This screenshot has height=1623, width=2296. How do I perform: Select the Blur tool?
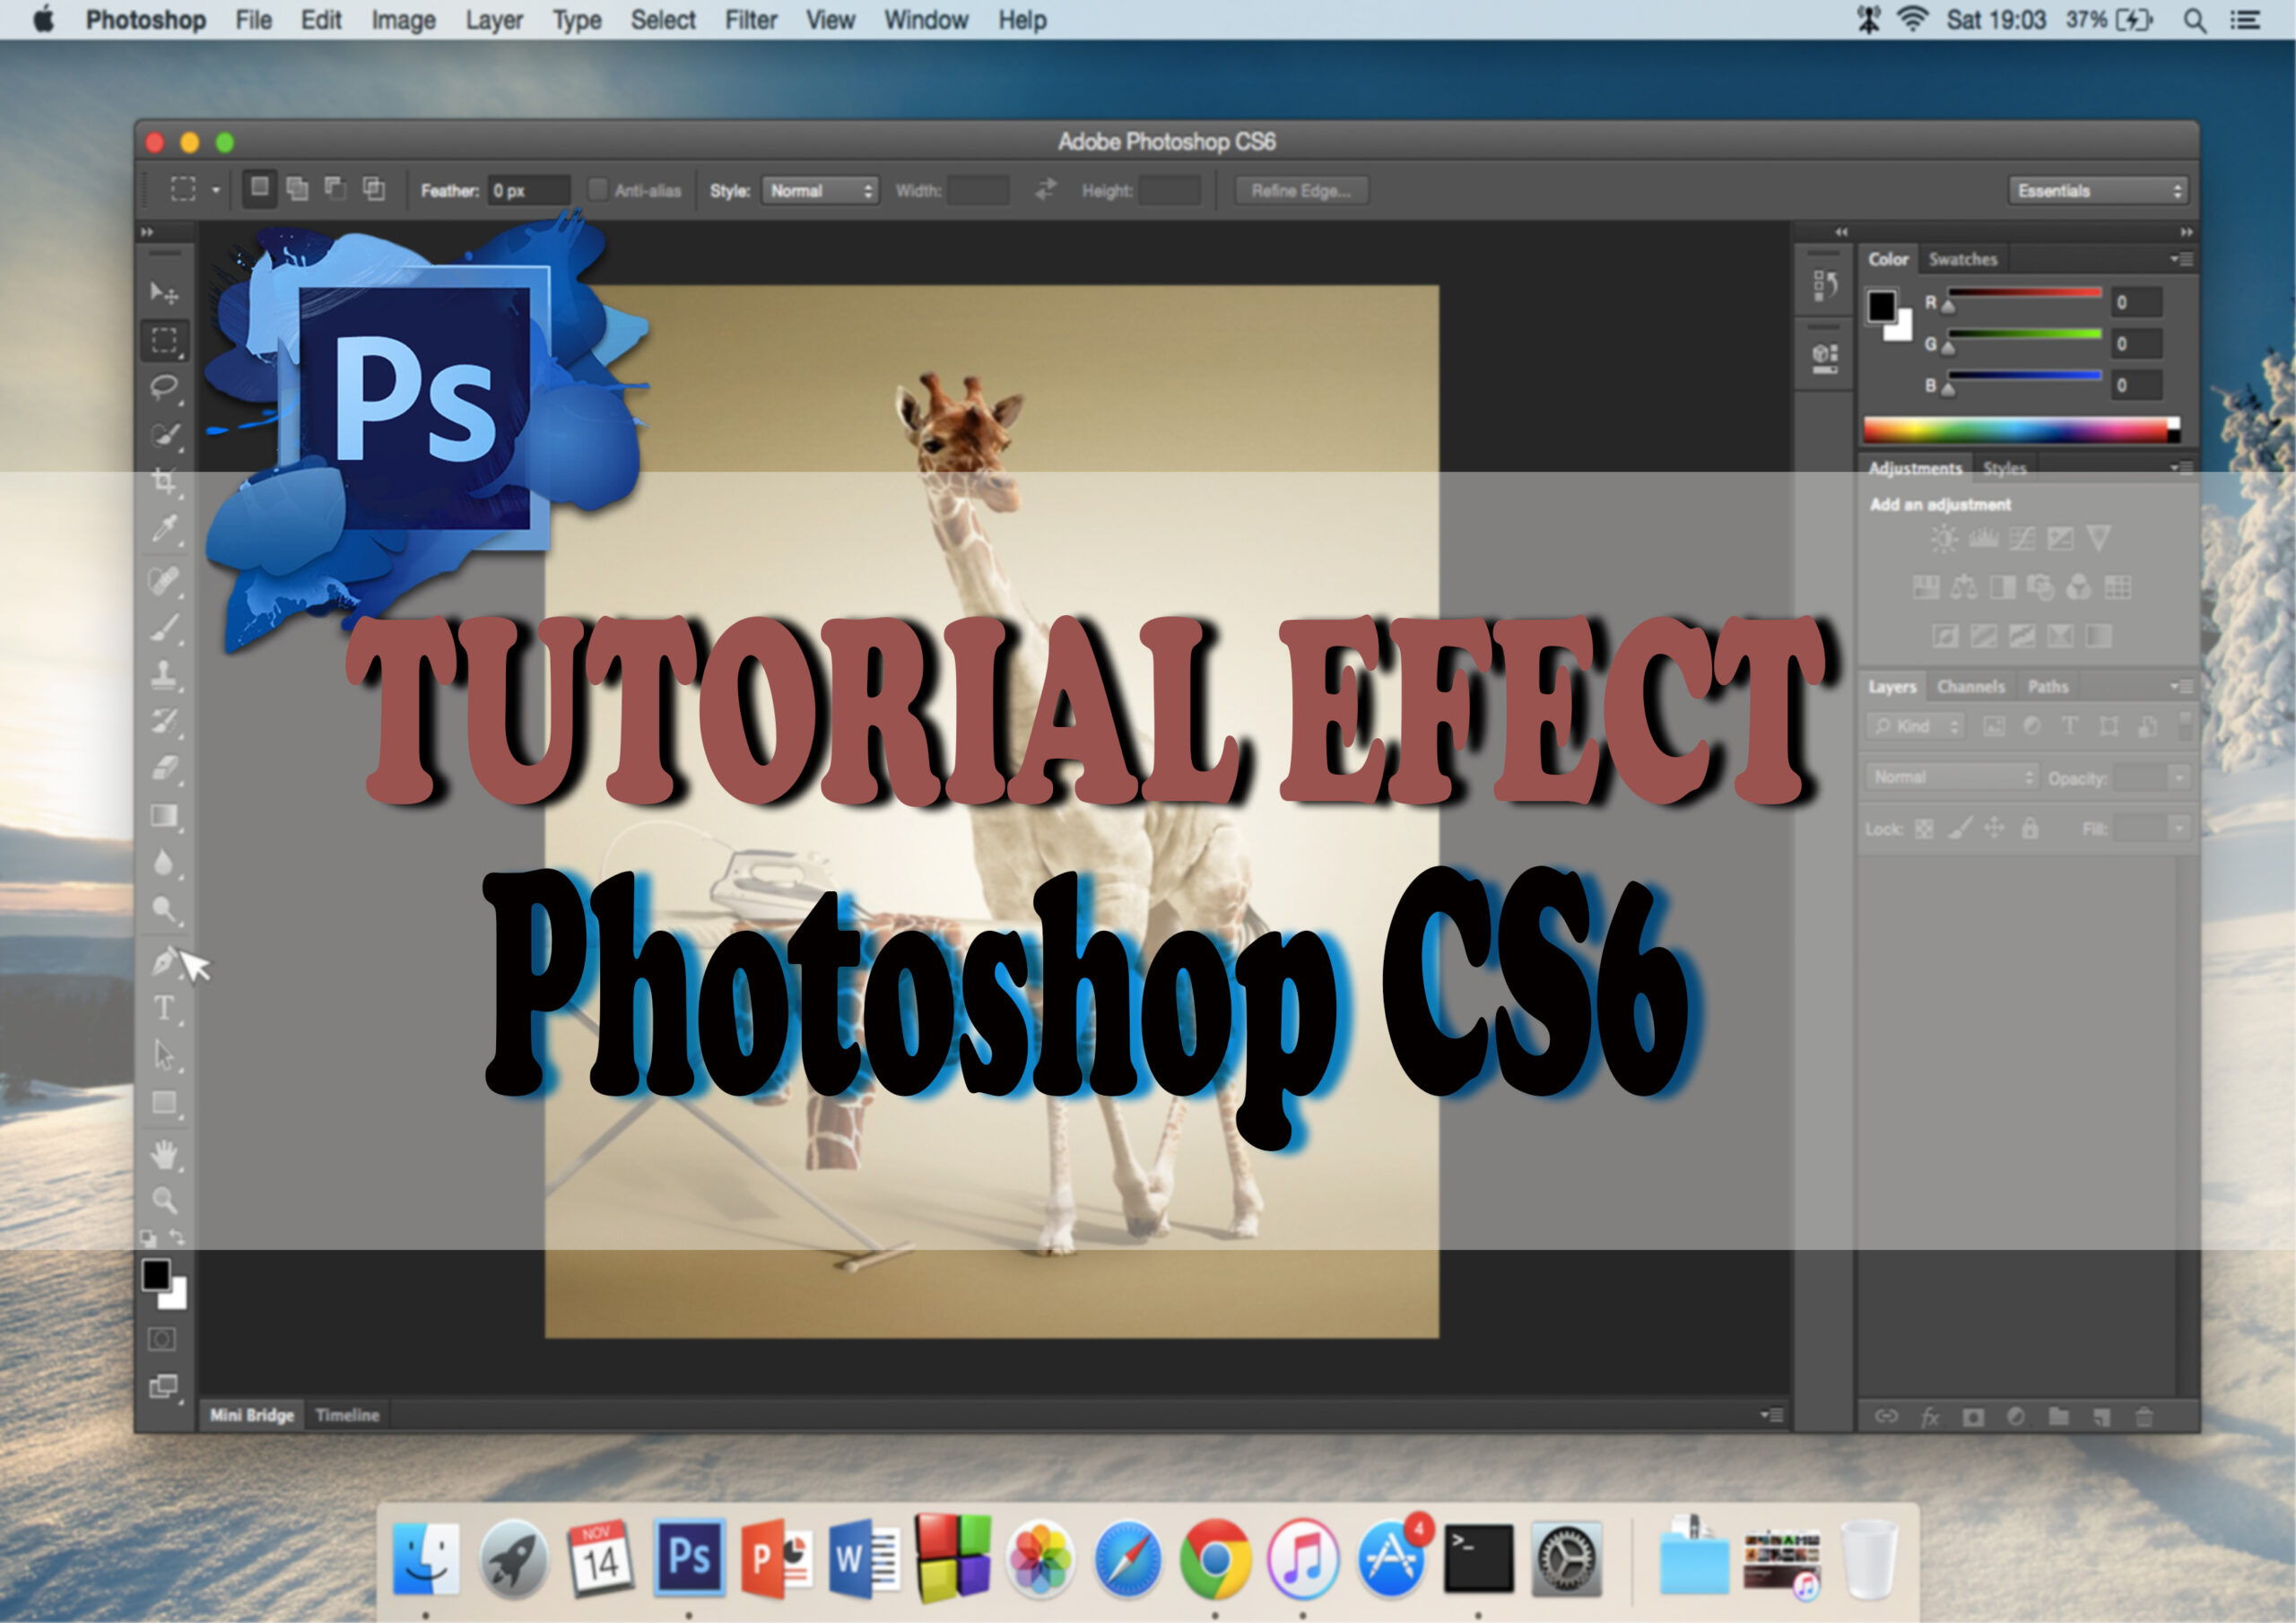pyautogui.click(x=164, y=863)
